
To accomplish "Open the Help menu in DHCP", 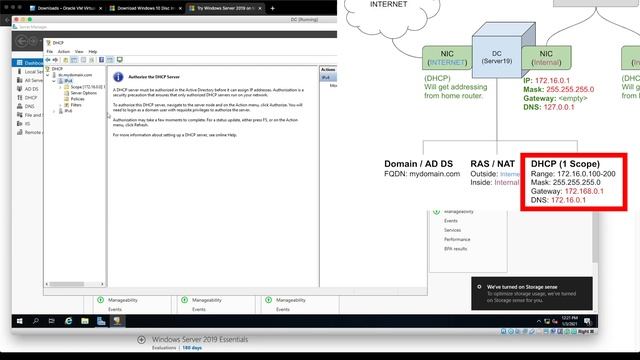I will (93, 52).
